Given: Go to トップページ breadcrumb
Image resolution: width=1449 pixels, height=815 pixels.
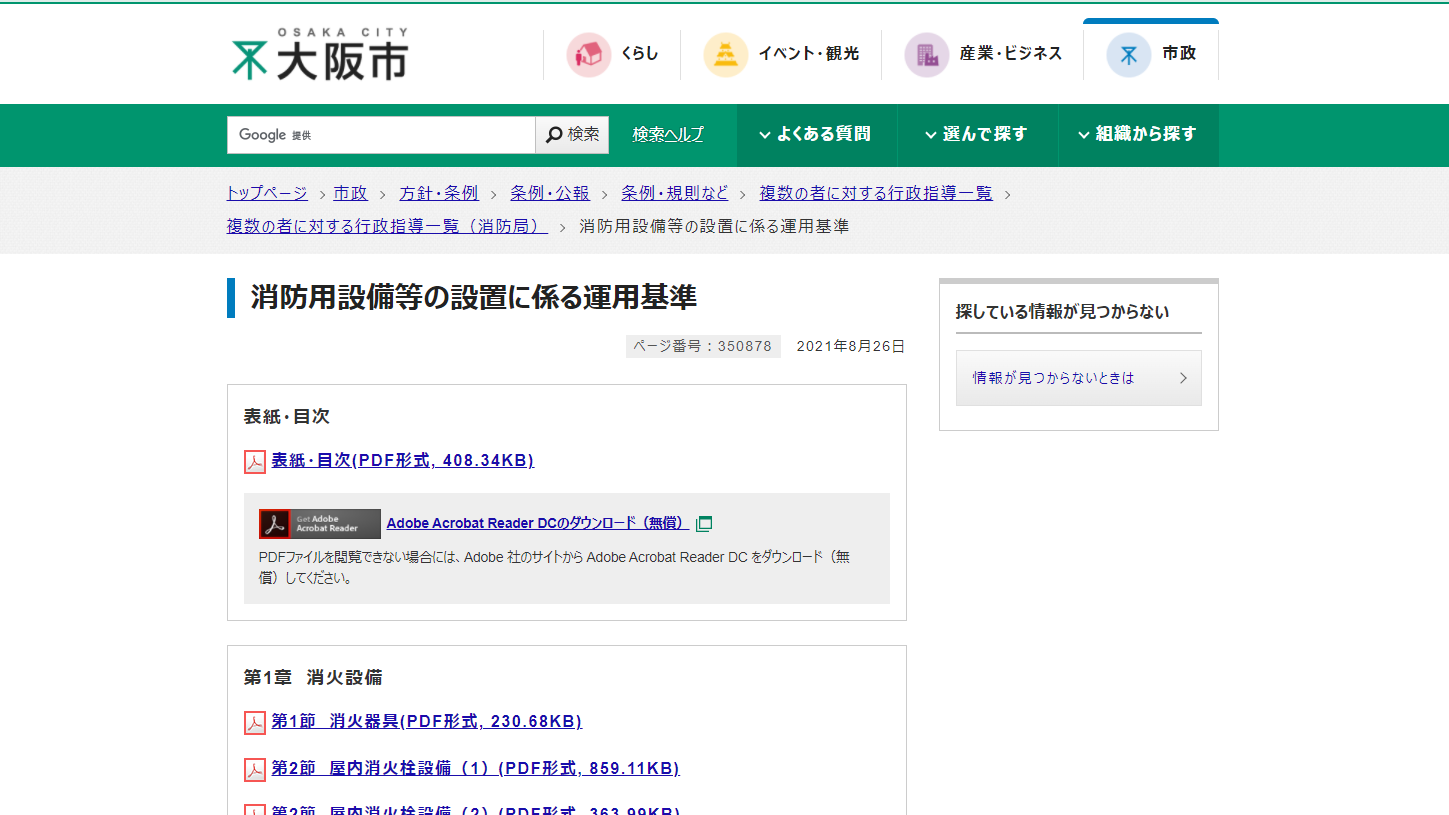Looking at the screenshot, I should pos(267,193).
